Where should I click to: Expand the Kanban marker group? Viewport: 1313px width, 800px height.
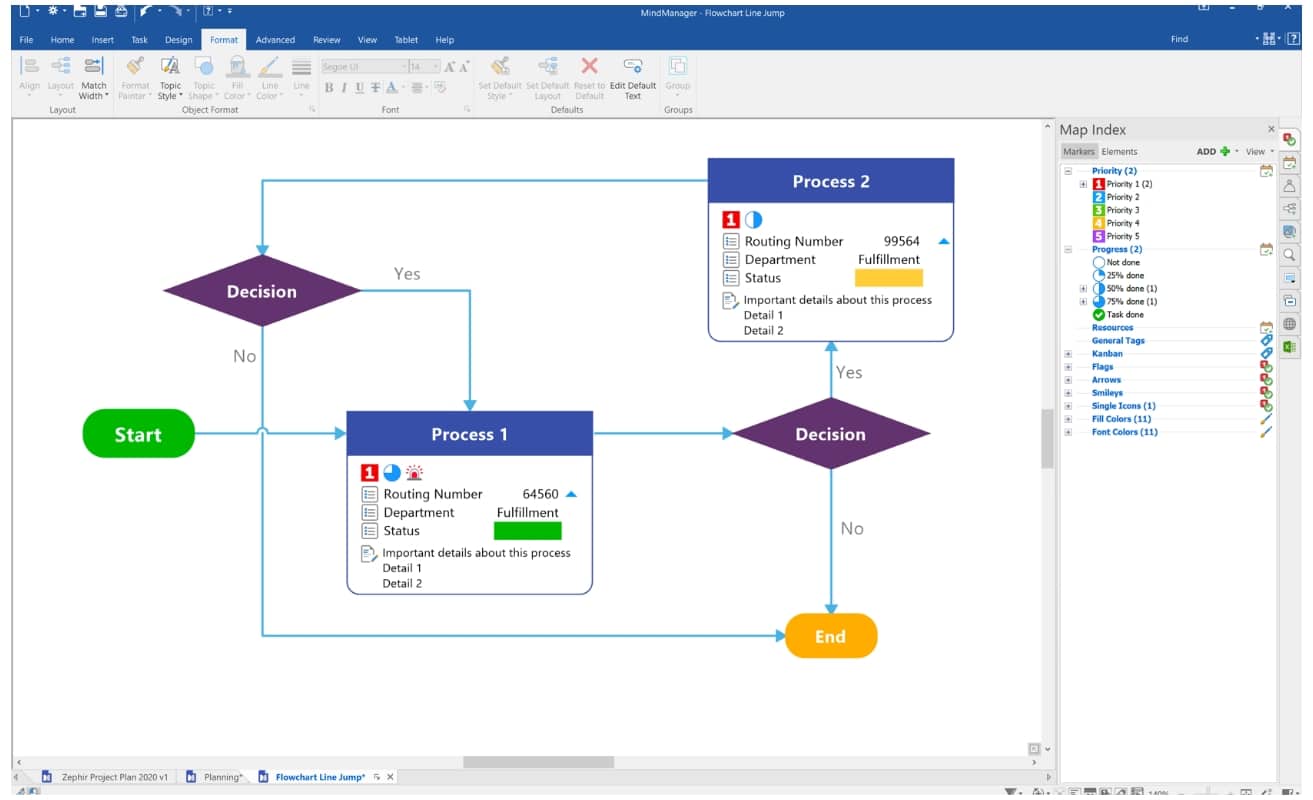tap(1068, 354)
